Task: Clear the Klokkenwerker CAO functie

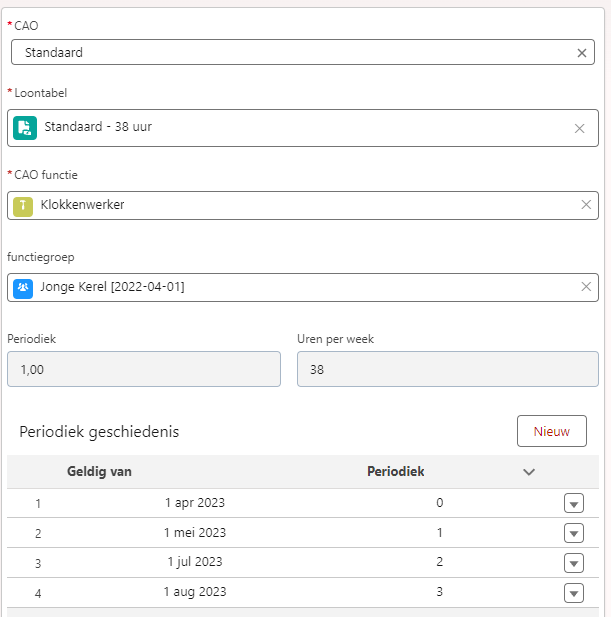Action: 586,204
